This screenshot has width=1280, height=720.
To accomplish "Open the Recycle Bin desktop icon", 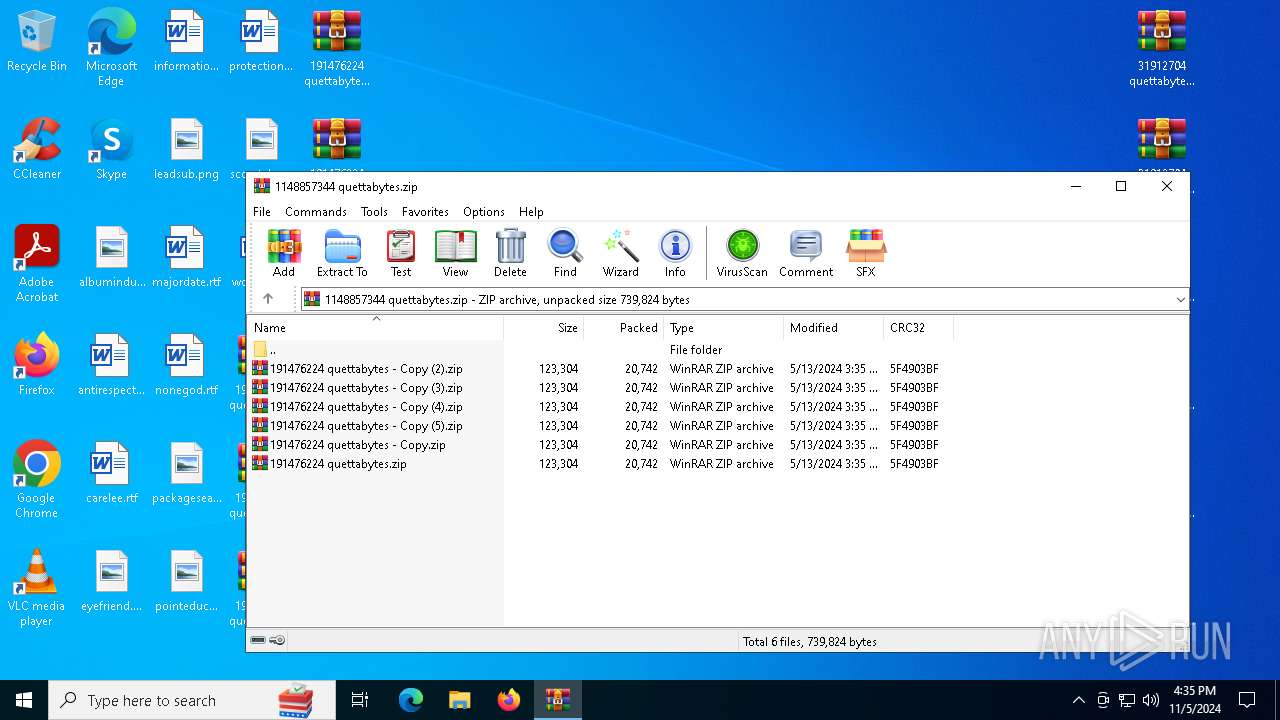I will pos(37,41).
